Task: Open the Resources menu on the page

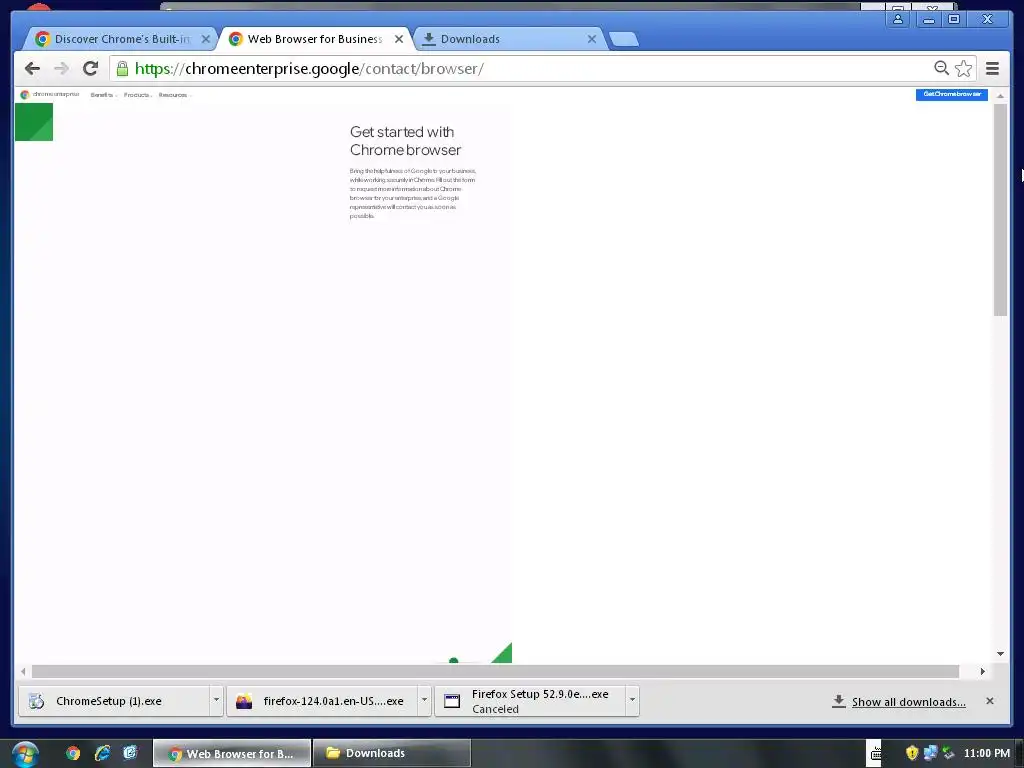Action: pos(174,95)
